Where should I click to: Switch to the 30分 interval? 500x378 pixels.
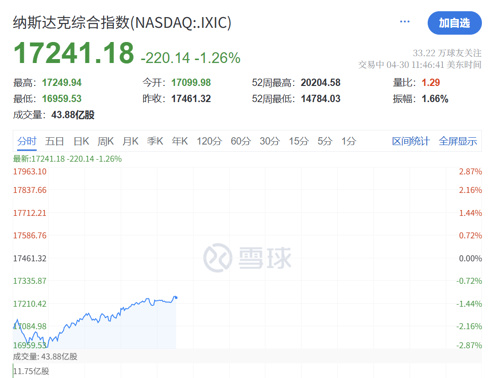pyautogui.click(x=270, y=141)
